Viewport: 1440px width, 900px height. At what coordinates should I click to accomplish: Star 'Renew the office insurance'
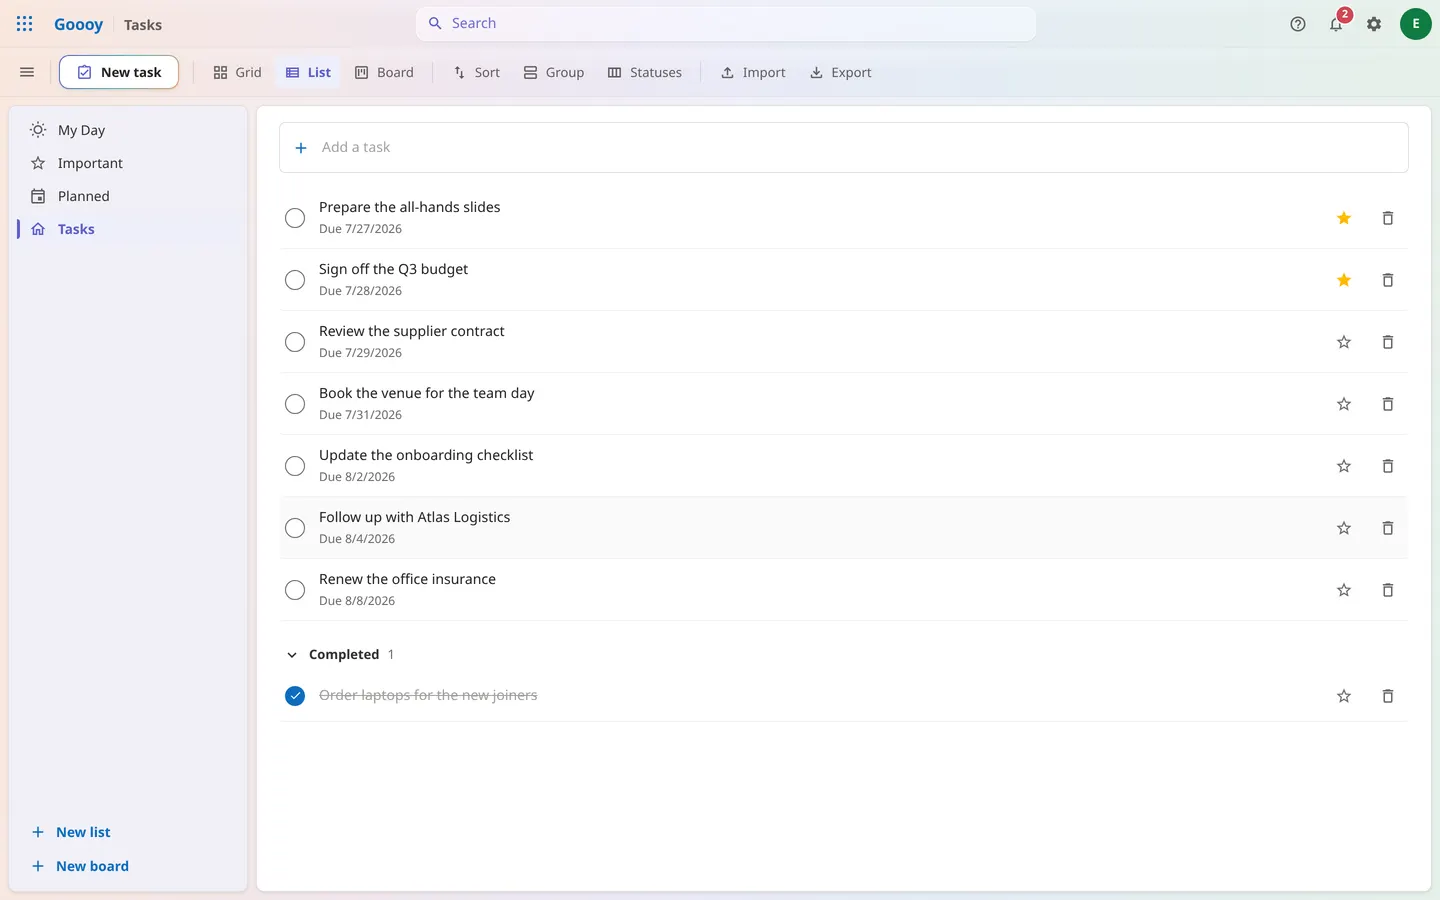coord(1344,590)
